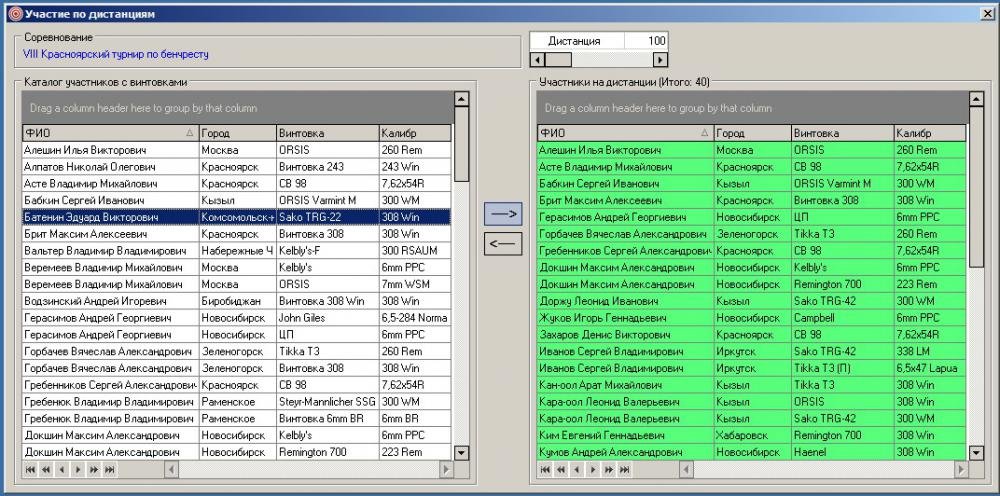Go to next record in left catalog navigator

click(x=78, y=469)
